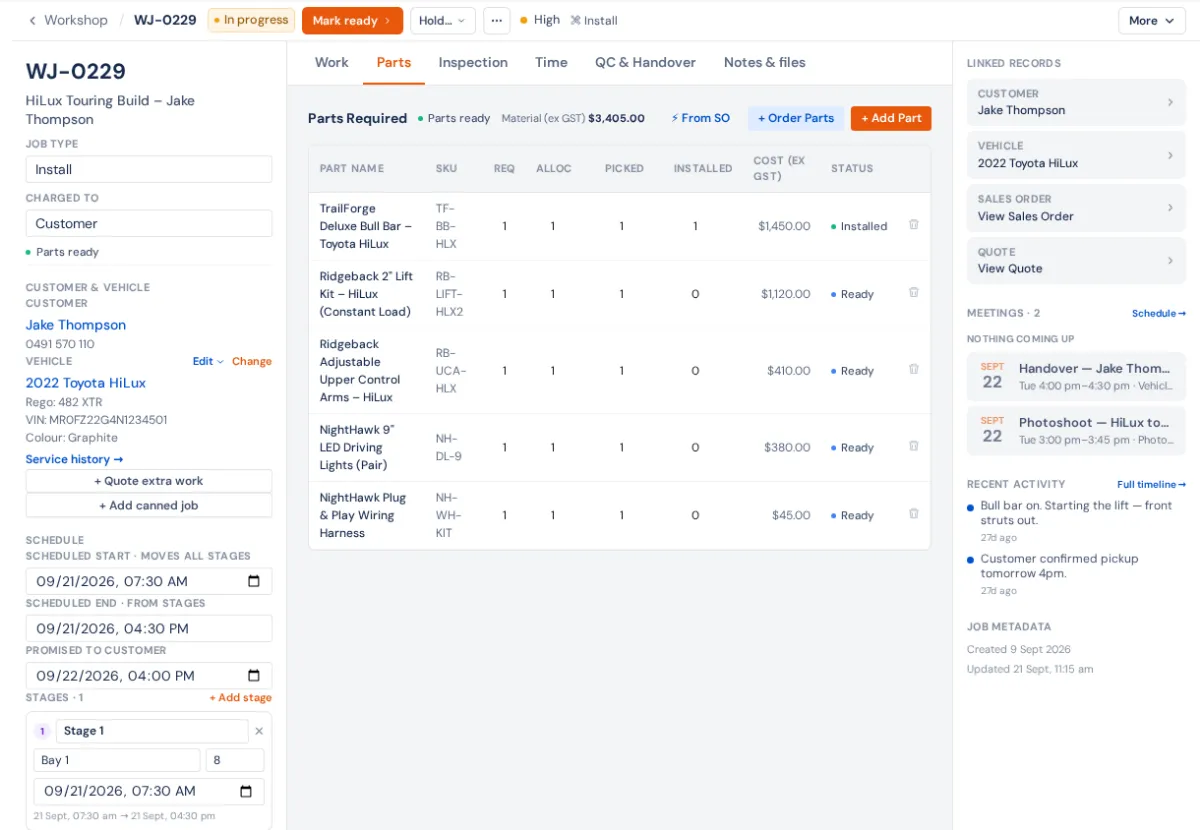Open the three-dot overflow menu in the header
1200x830 pixels.
497,20
